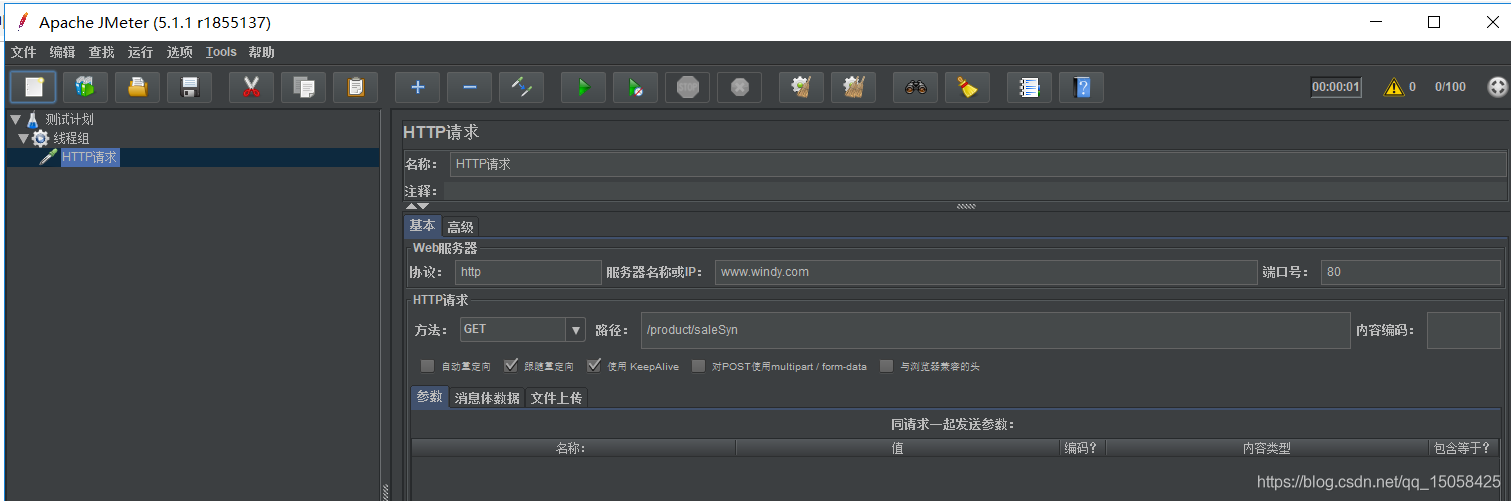This screenshot has width=1511, height=501.
Task: Click the 端口号 field showing 80
Action: [x=1411, y=272]
